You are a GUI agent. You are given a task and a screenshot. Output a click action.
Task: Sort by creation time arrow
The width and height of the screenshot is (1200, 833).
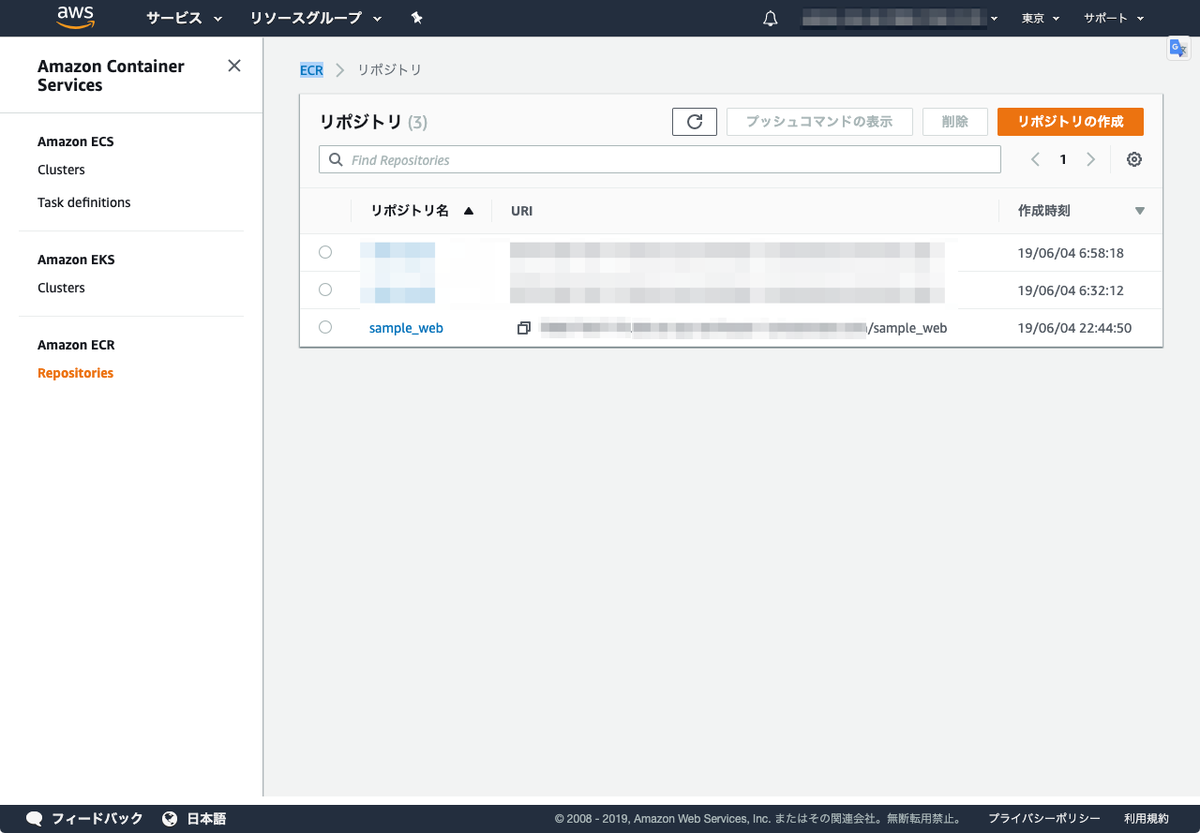tap(1139, 211)
